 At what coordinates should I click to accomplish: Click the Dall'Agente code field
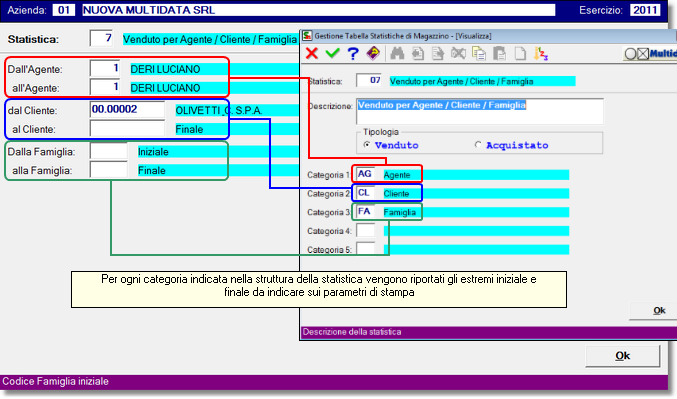(104, 69)
